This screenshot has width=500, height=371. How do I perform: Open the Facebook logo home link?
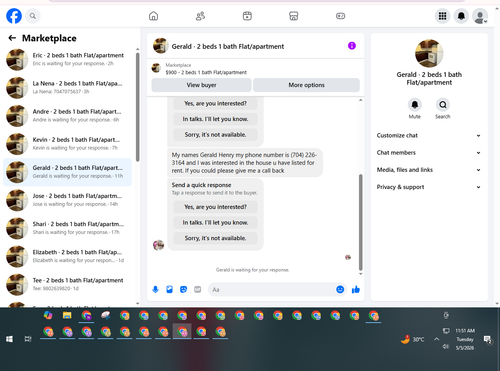(14, 16)
